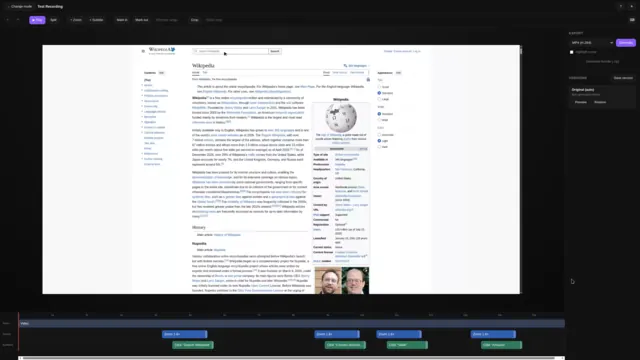Select the Article tab on Wikipedia
The width and height of the screenshot is (640, 360).
click(x=196, y=73)
